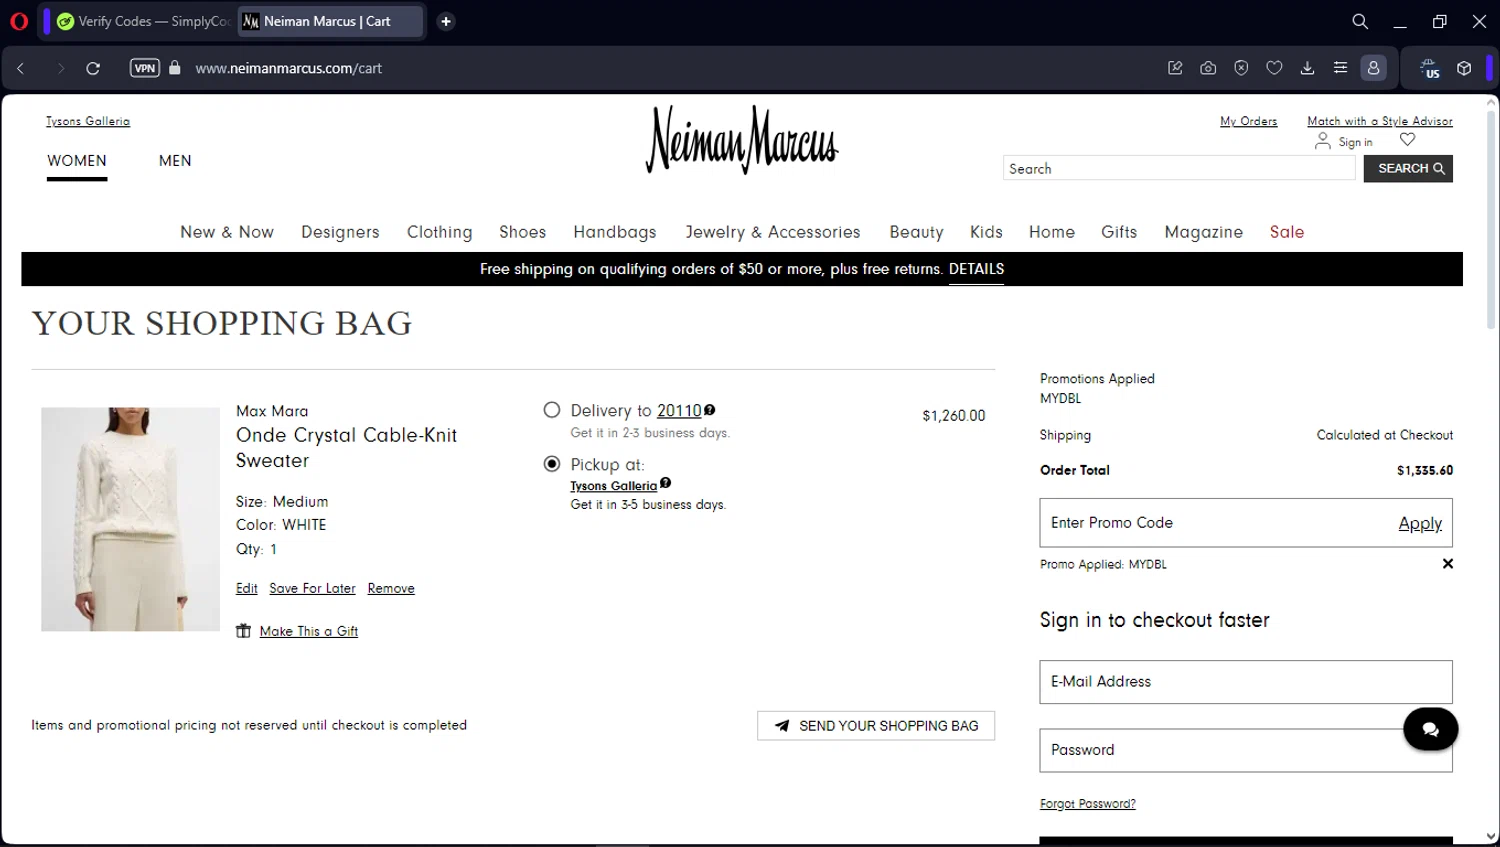
Task: Change delivery zip code 20110
Action: [679, 411]
